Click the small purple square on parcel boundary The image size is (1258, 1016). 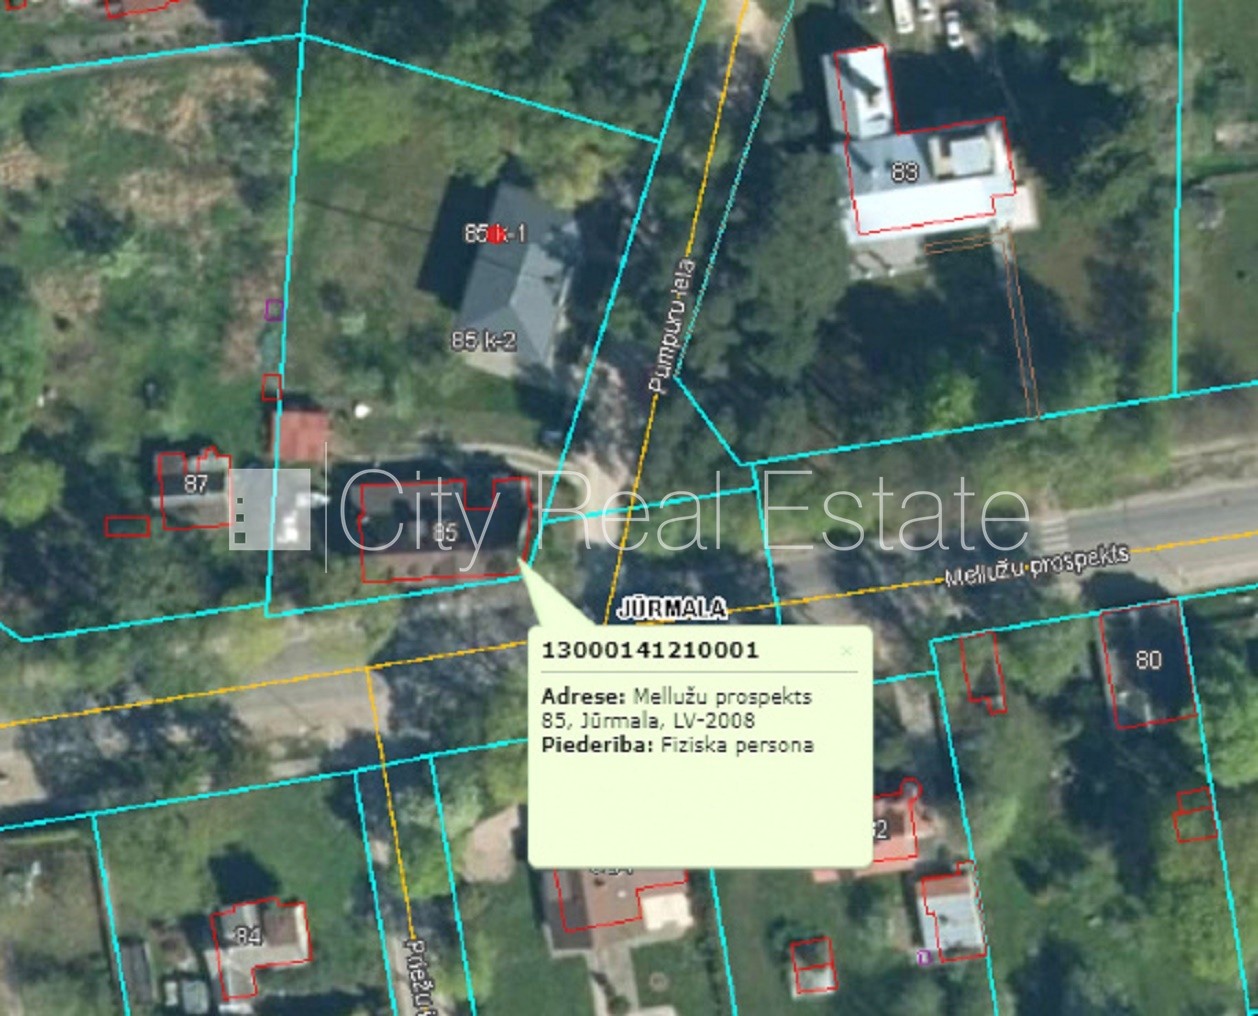273,310
